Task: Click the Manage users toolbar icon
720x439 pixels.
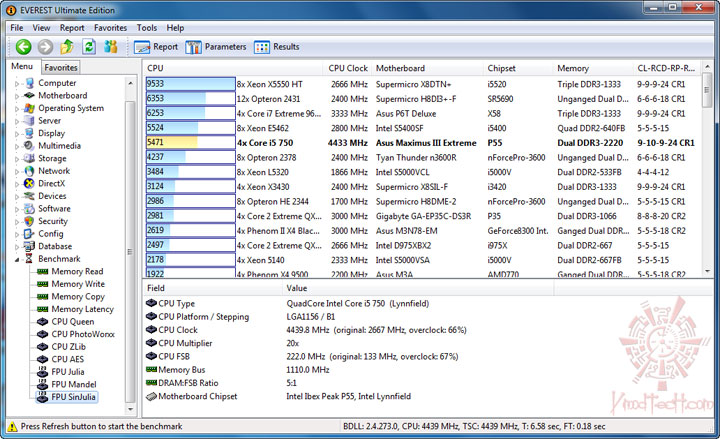Action: [x=111, y=46]
